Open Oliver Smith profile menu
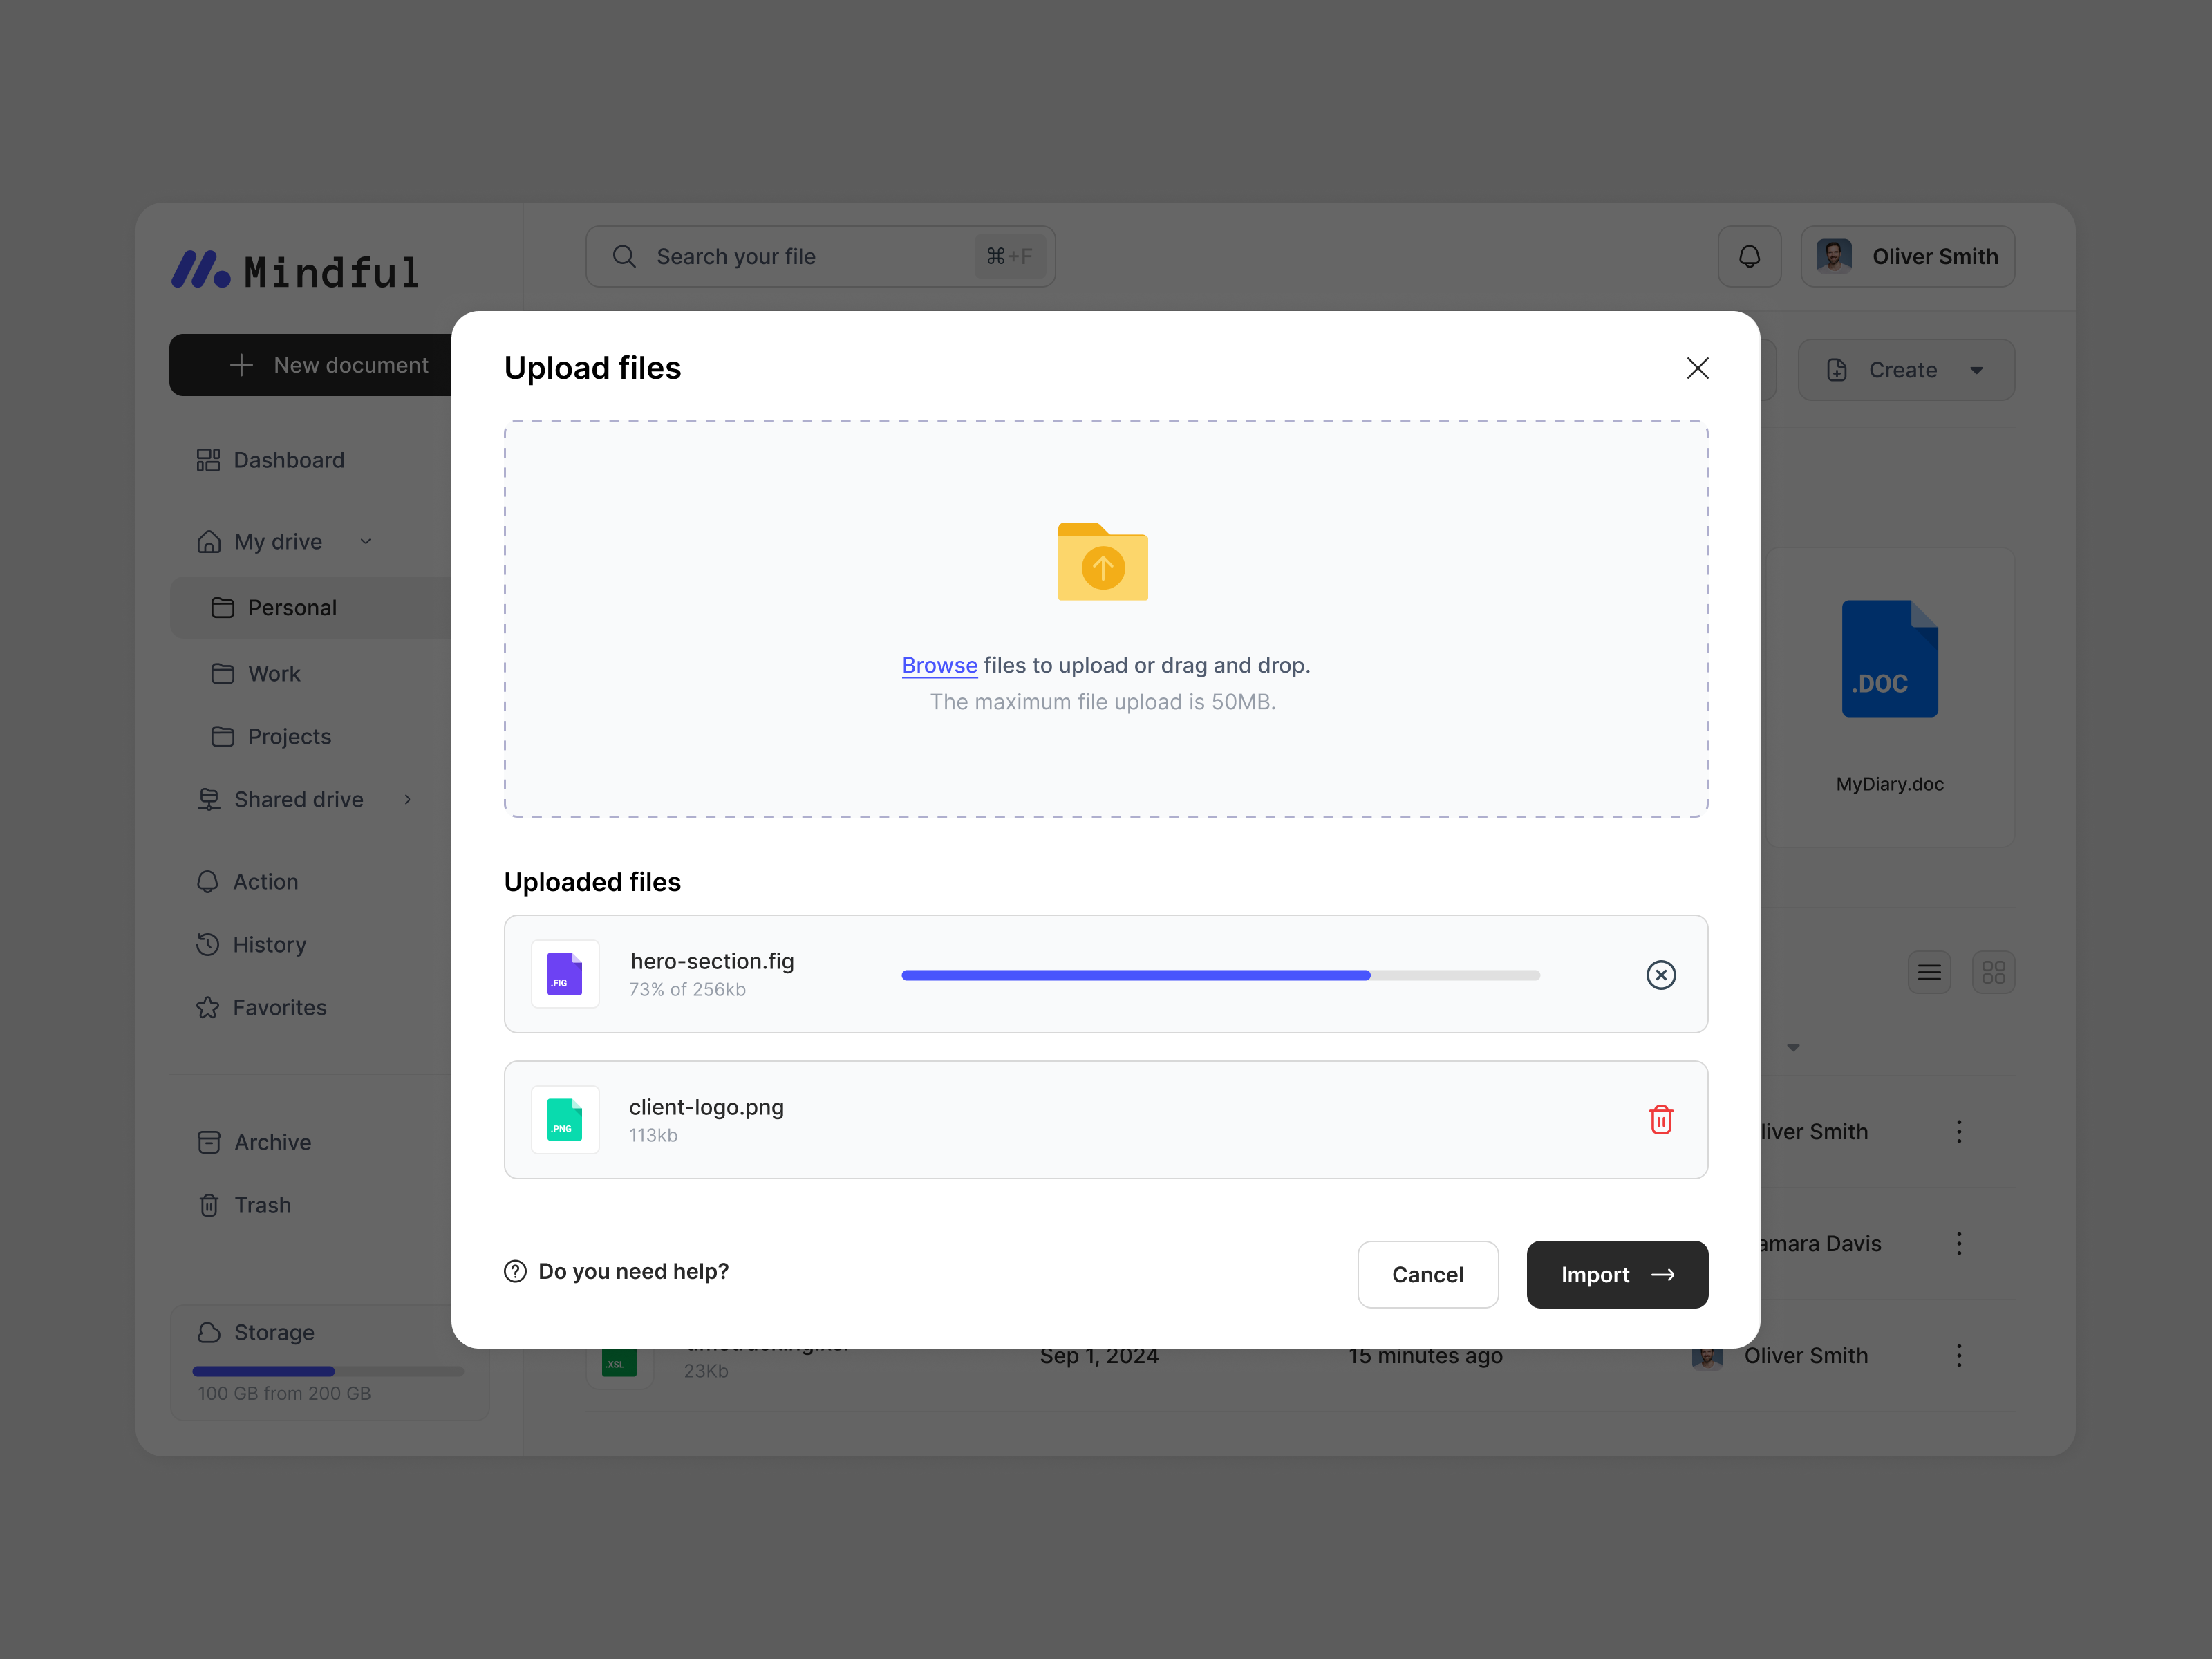 (x=1907, y=256)
